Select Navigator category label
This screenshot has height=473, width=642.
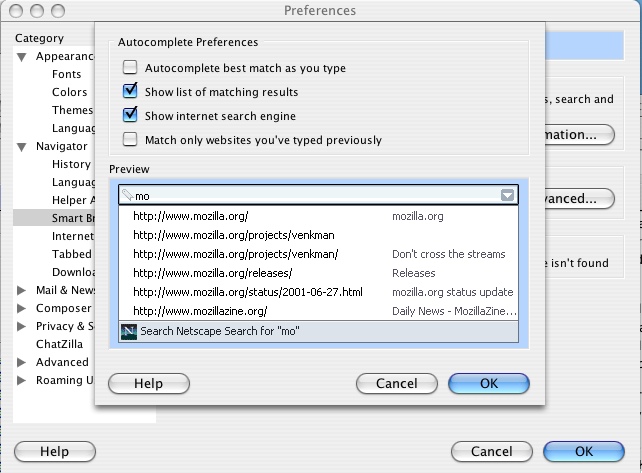tap(61, 146)
